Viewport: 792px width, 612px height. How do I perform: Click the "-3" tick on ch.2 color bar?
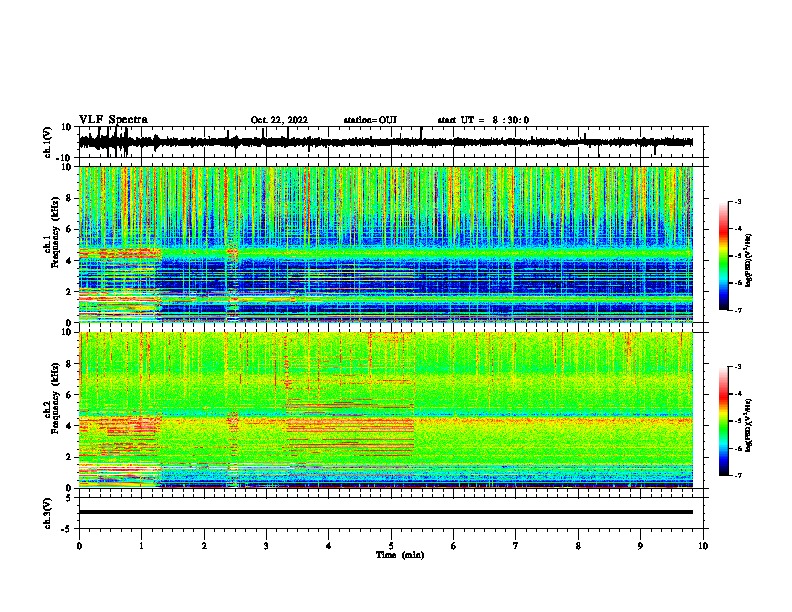pos(738,367)
